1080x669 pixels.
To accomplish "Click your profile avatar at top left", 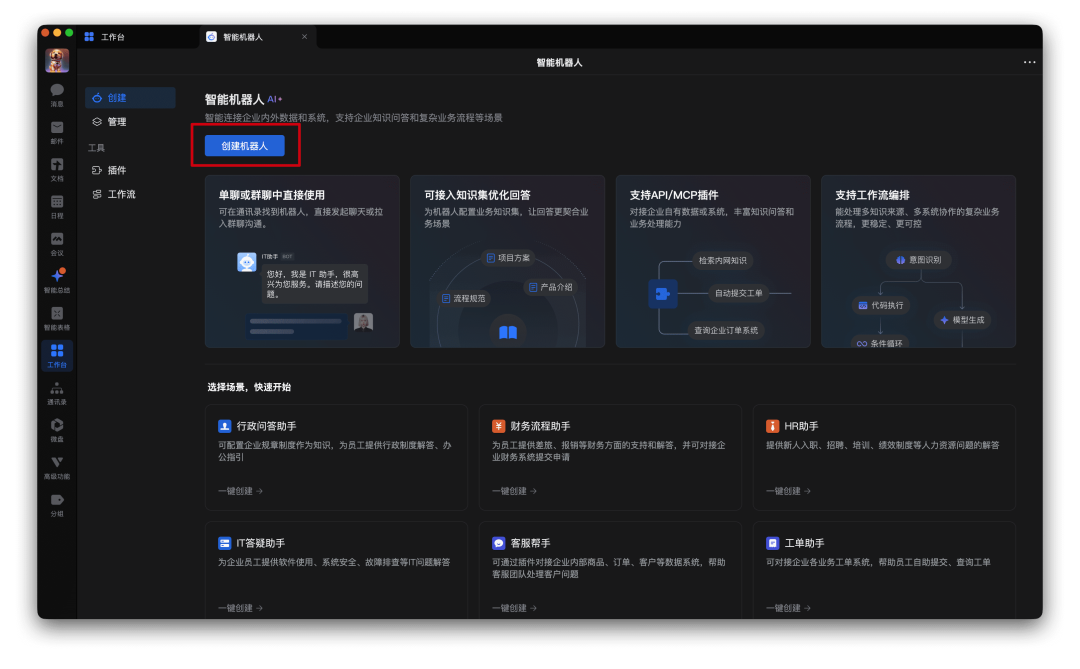I will click(57, 60).
